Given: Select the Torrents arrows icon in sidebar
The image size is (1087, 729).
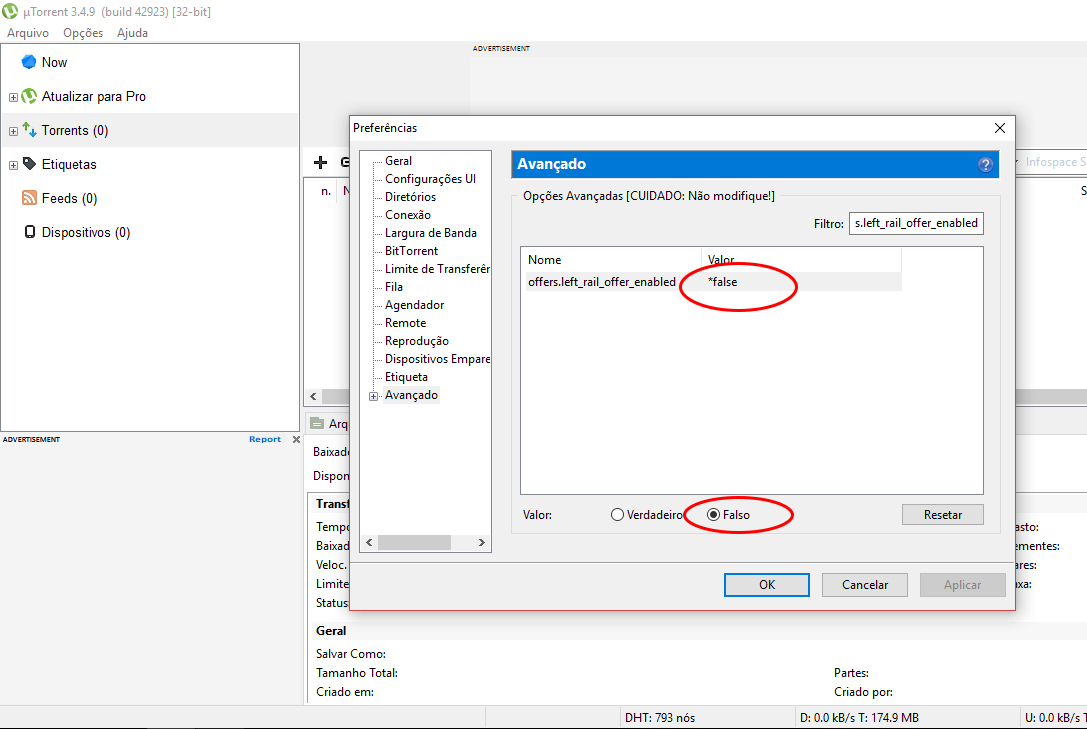Looking at the screenshot, I should (x=29, y=130).
